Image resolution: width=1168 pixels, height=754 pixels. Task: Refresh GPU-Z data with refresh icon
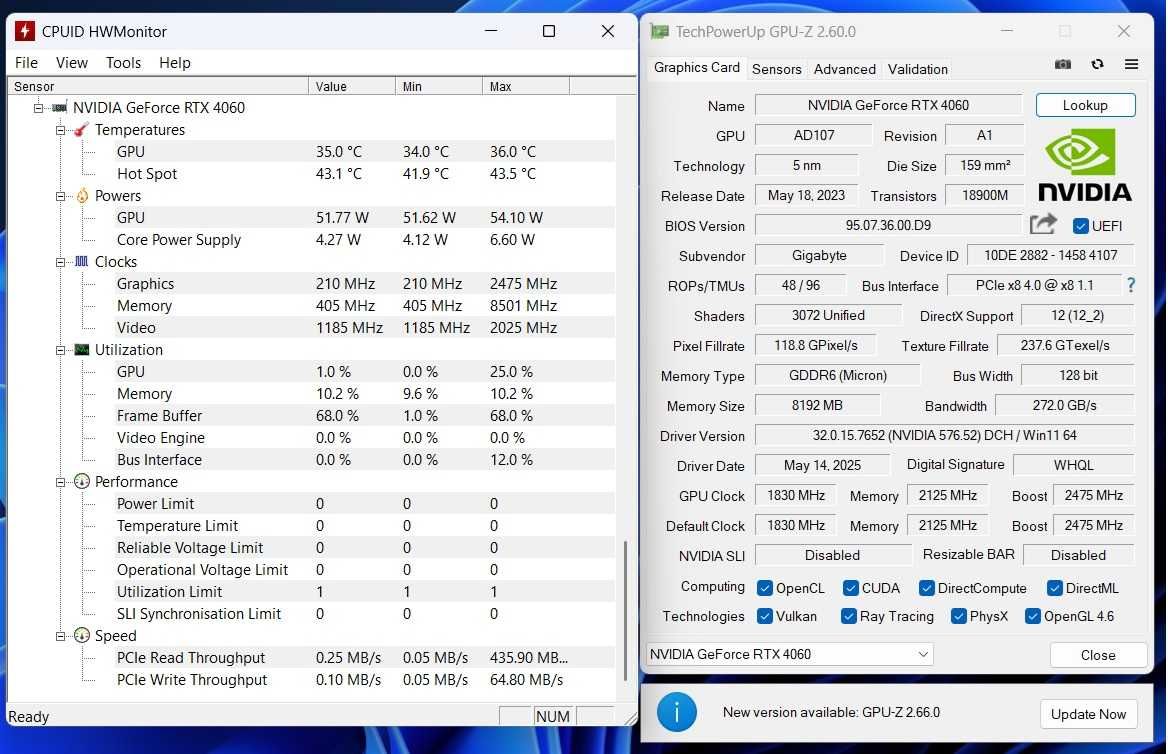[x=1097, y=64]
